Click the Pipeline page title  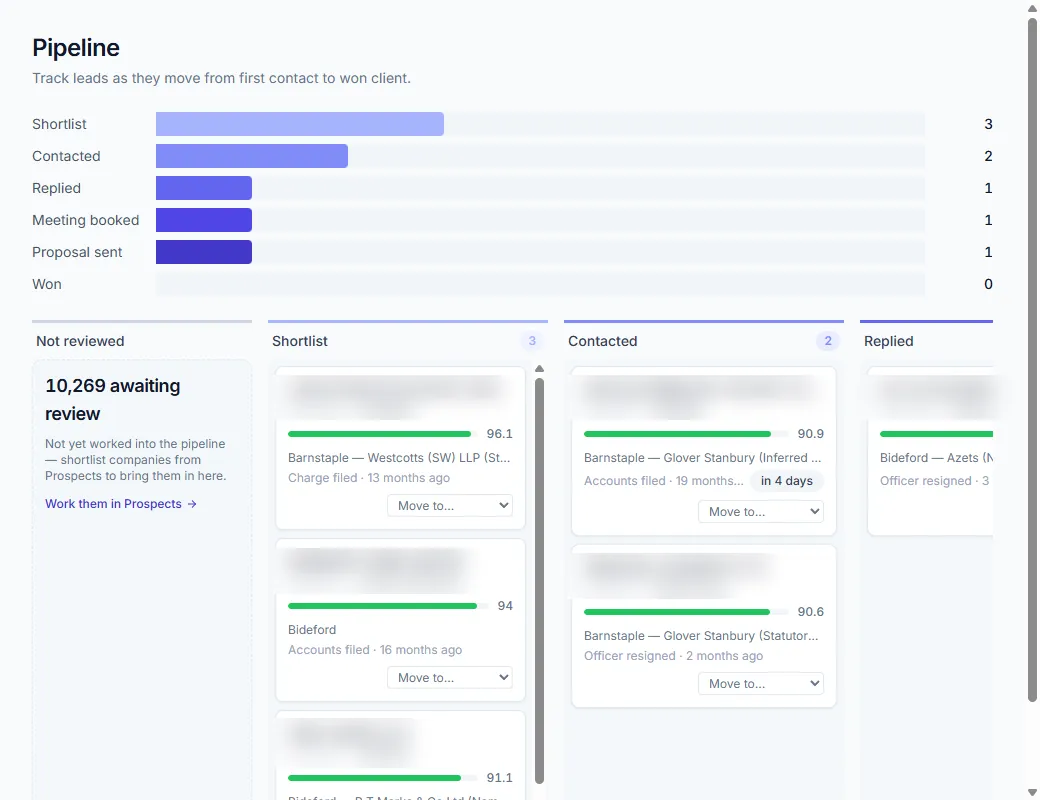point(76,48)
